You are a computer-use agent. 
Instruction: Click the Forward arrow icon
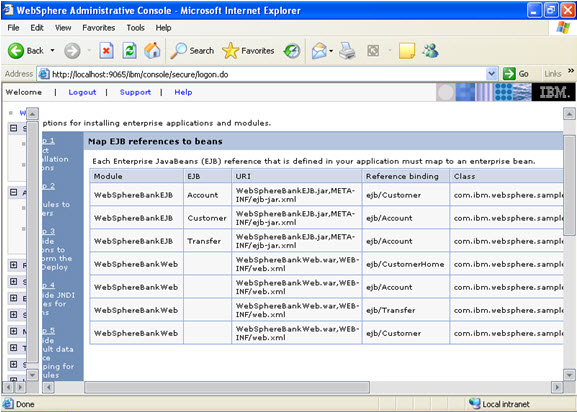point(72,51)
